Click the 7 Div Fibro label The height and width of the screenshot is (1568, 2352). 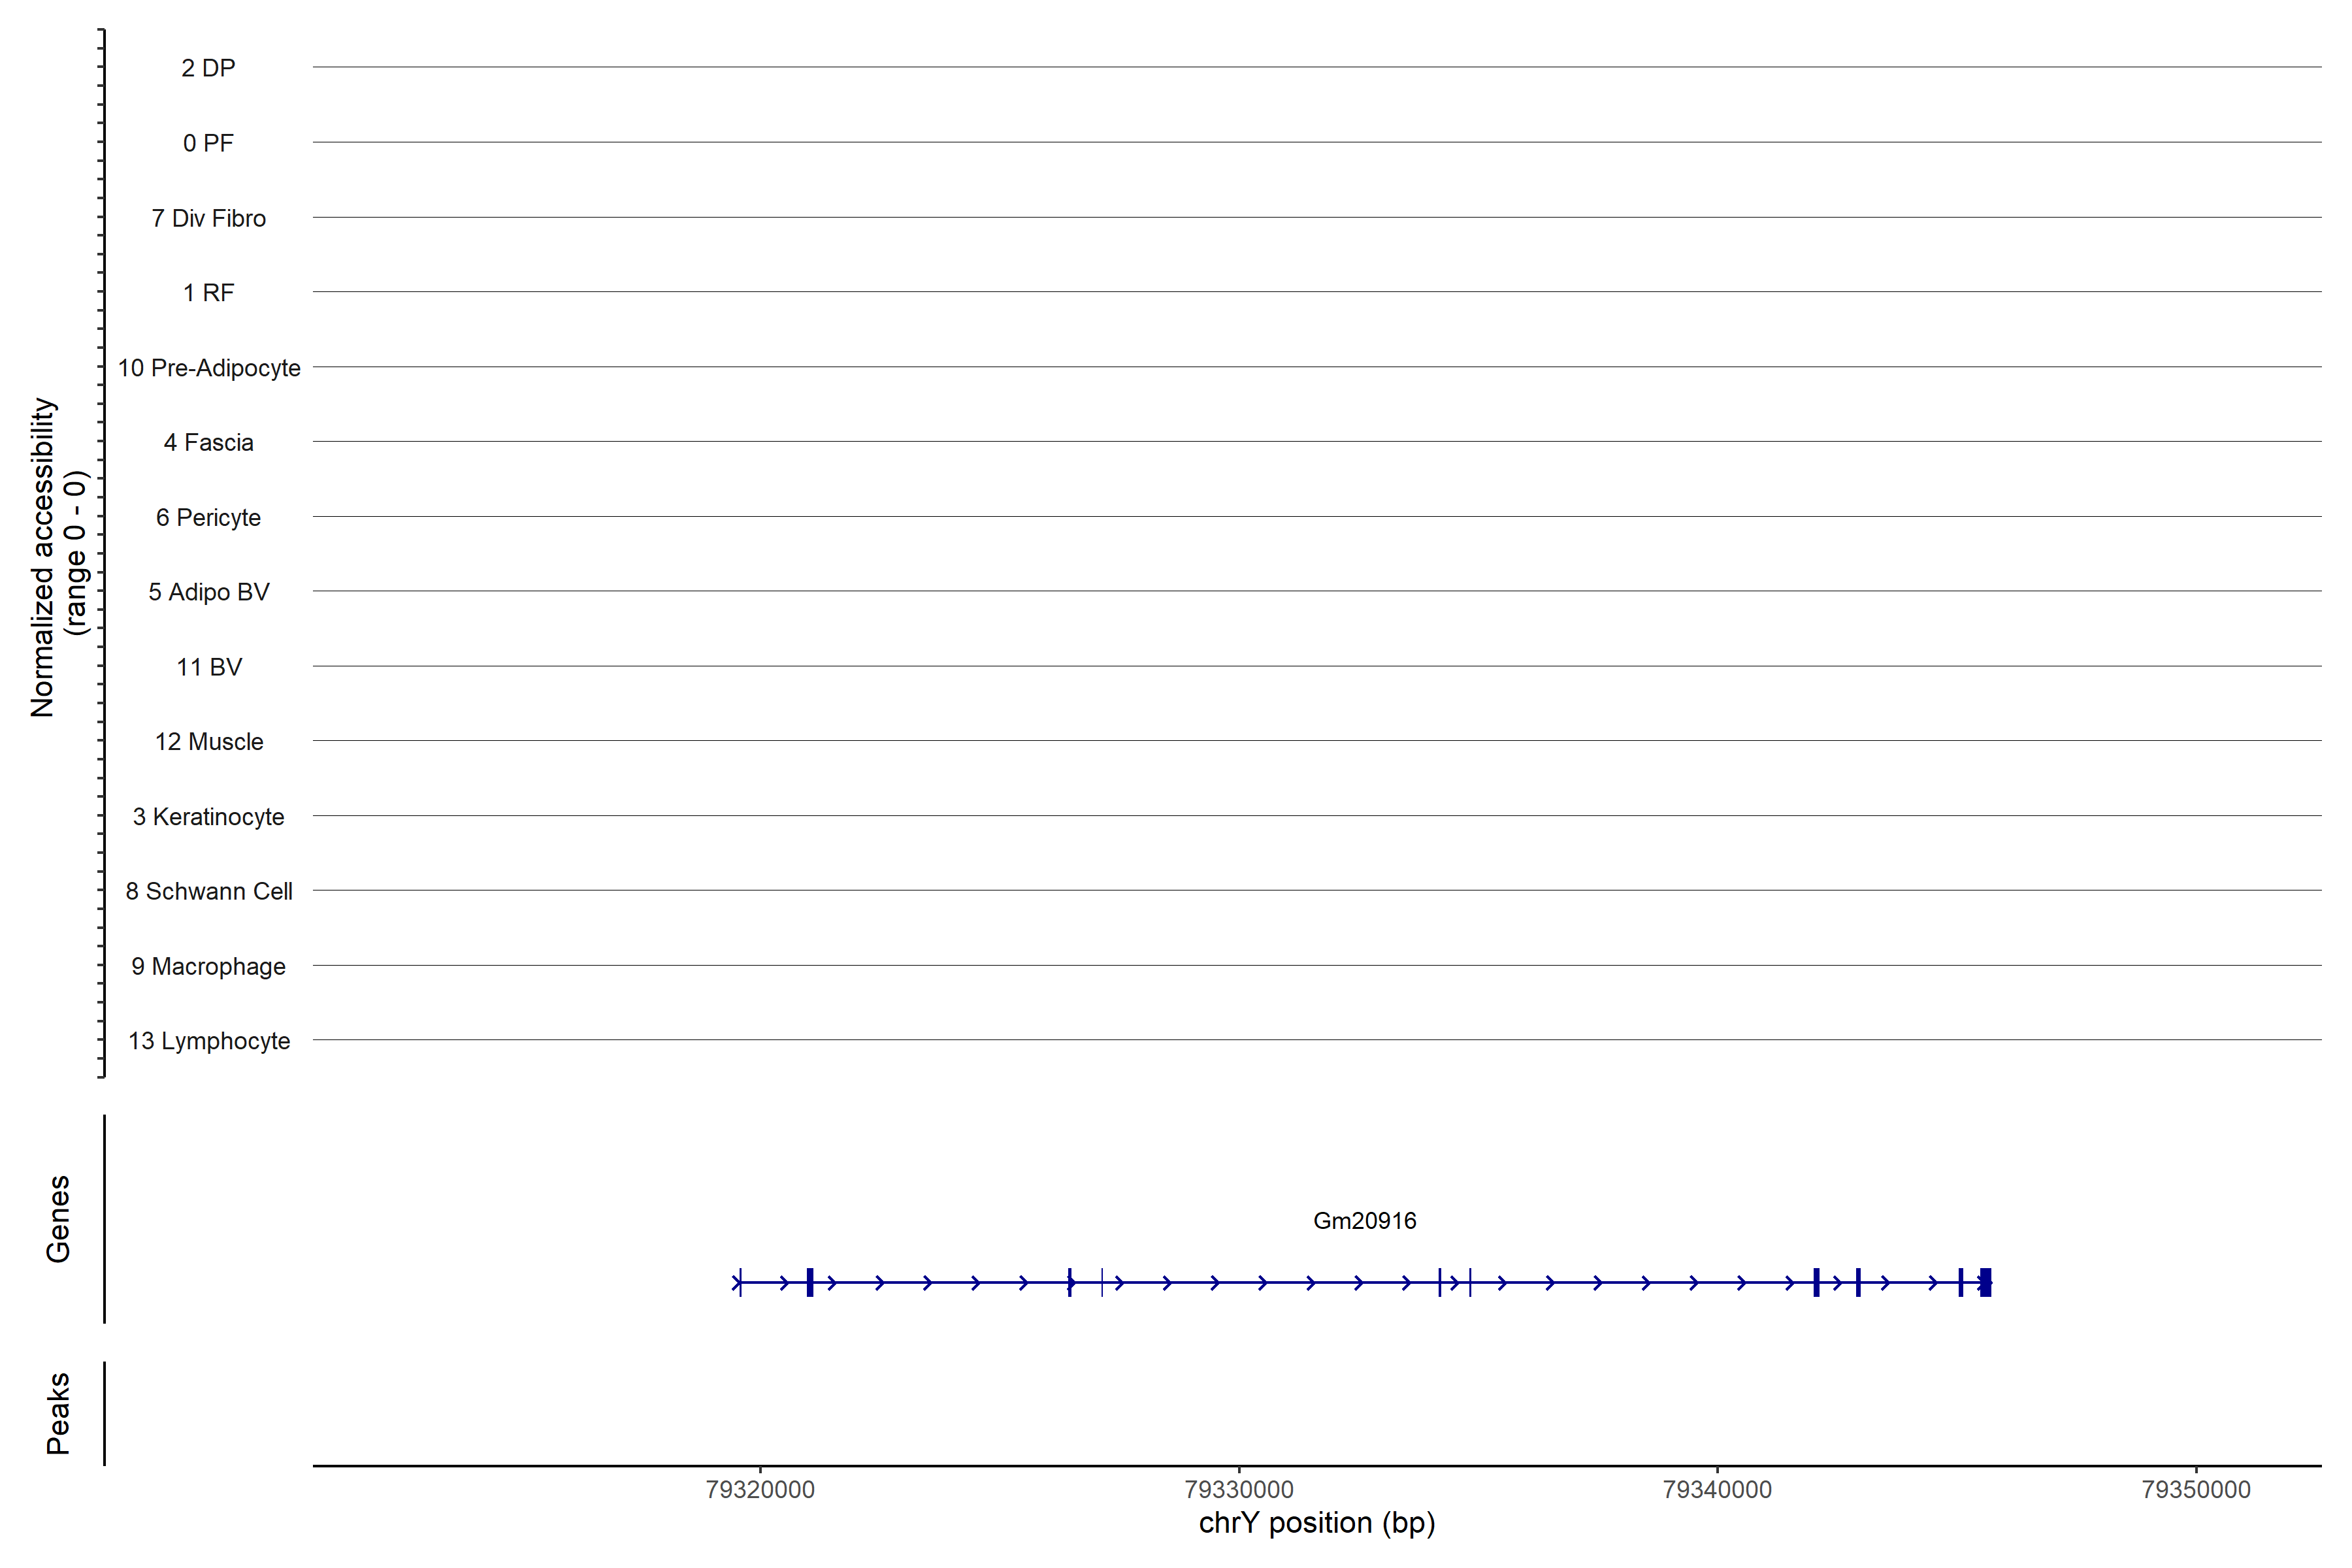[208, 218]
